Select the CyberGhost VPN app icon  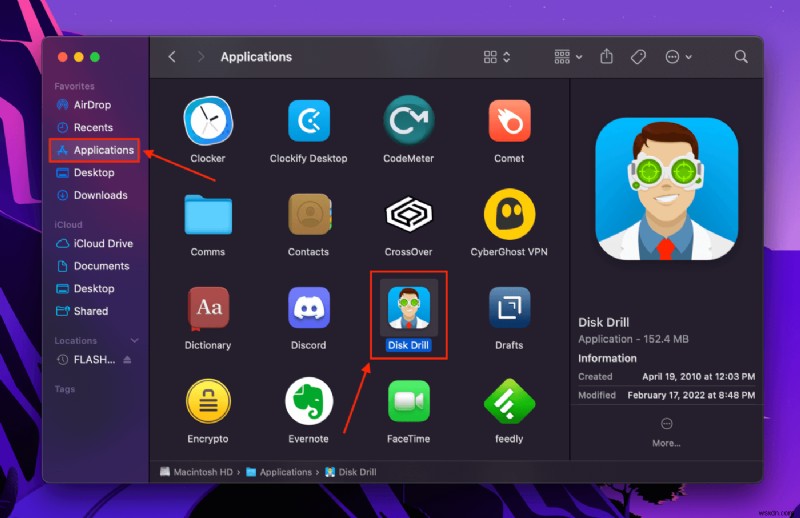[x=509, y=214]
